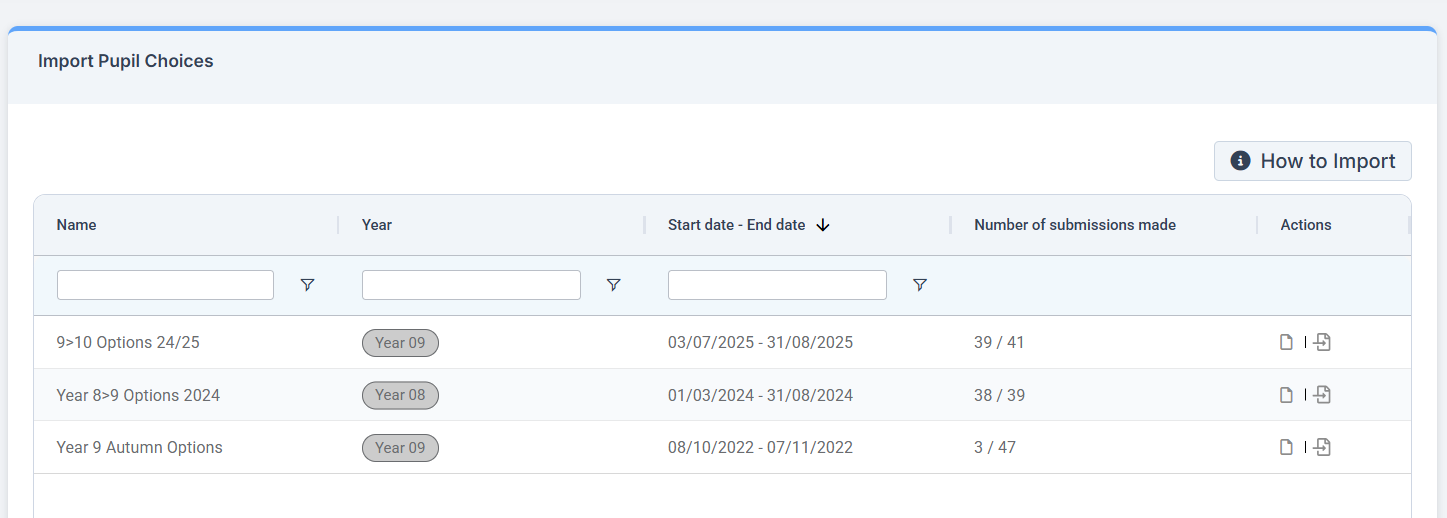
Task: Sort by Number of submissions made header
Action: tap(1075, 225)
